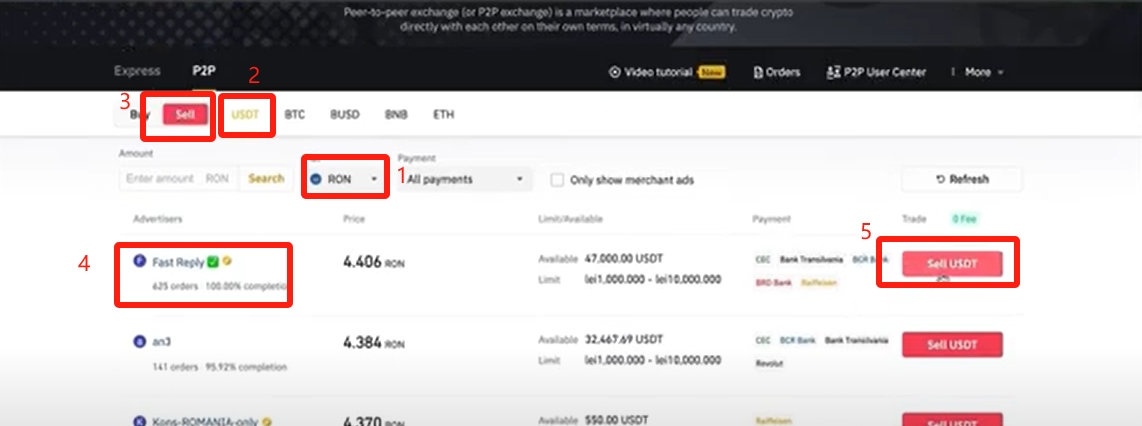
Task: Click the RON currency flag icon
Action: click(316, 178)
